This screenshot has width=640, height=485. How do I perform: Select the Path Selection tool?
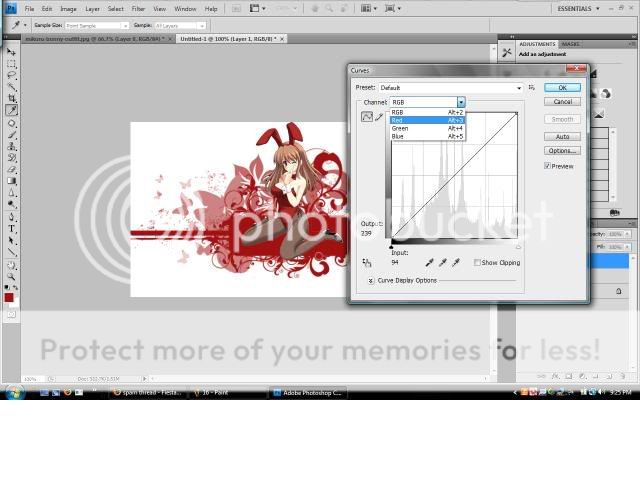tap(11, 240)
